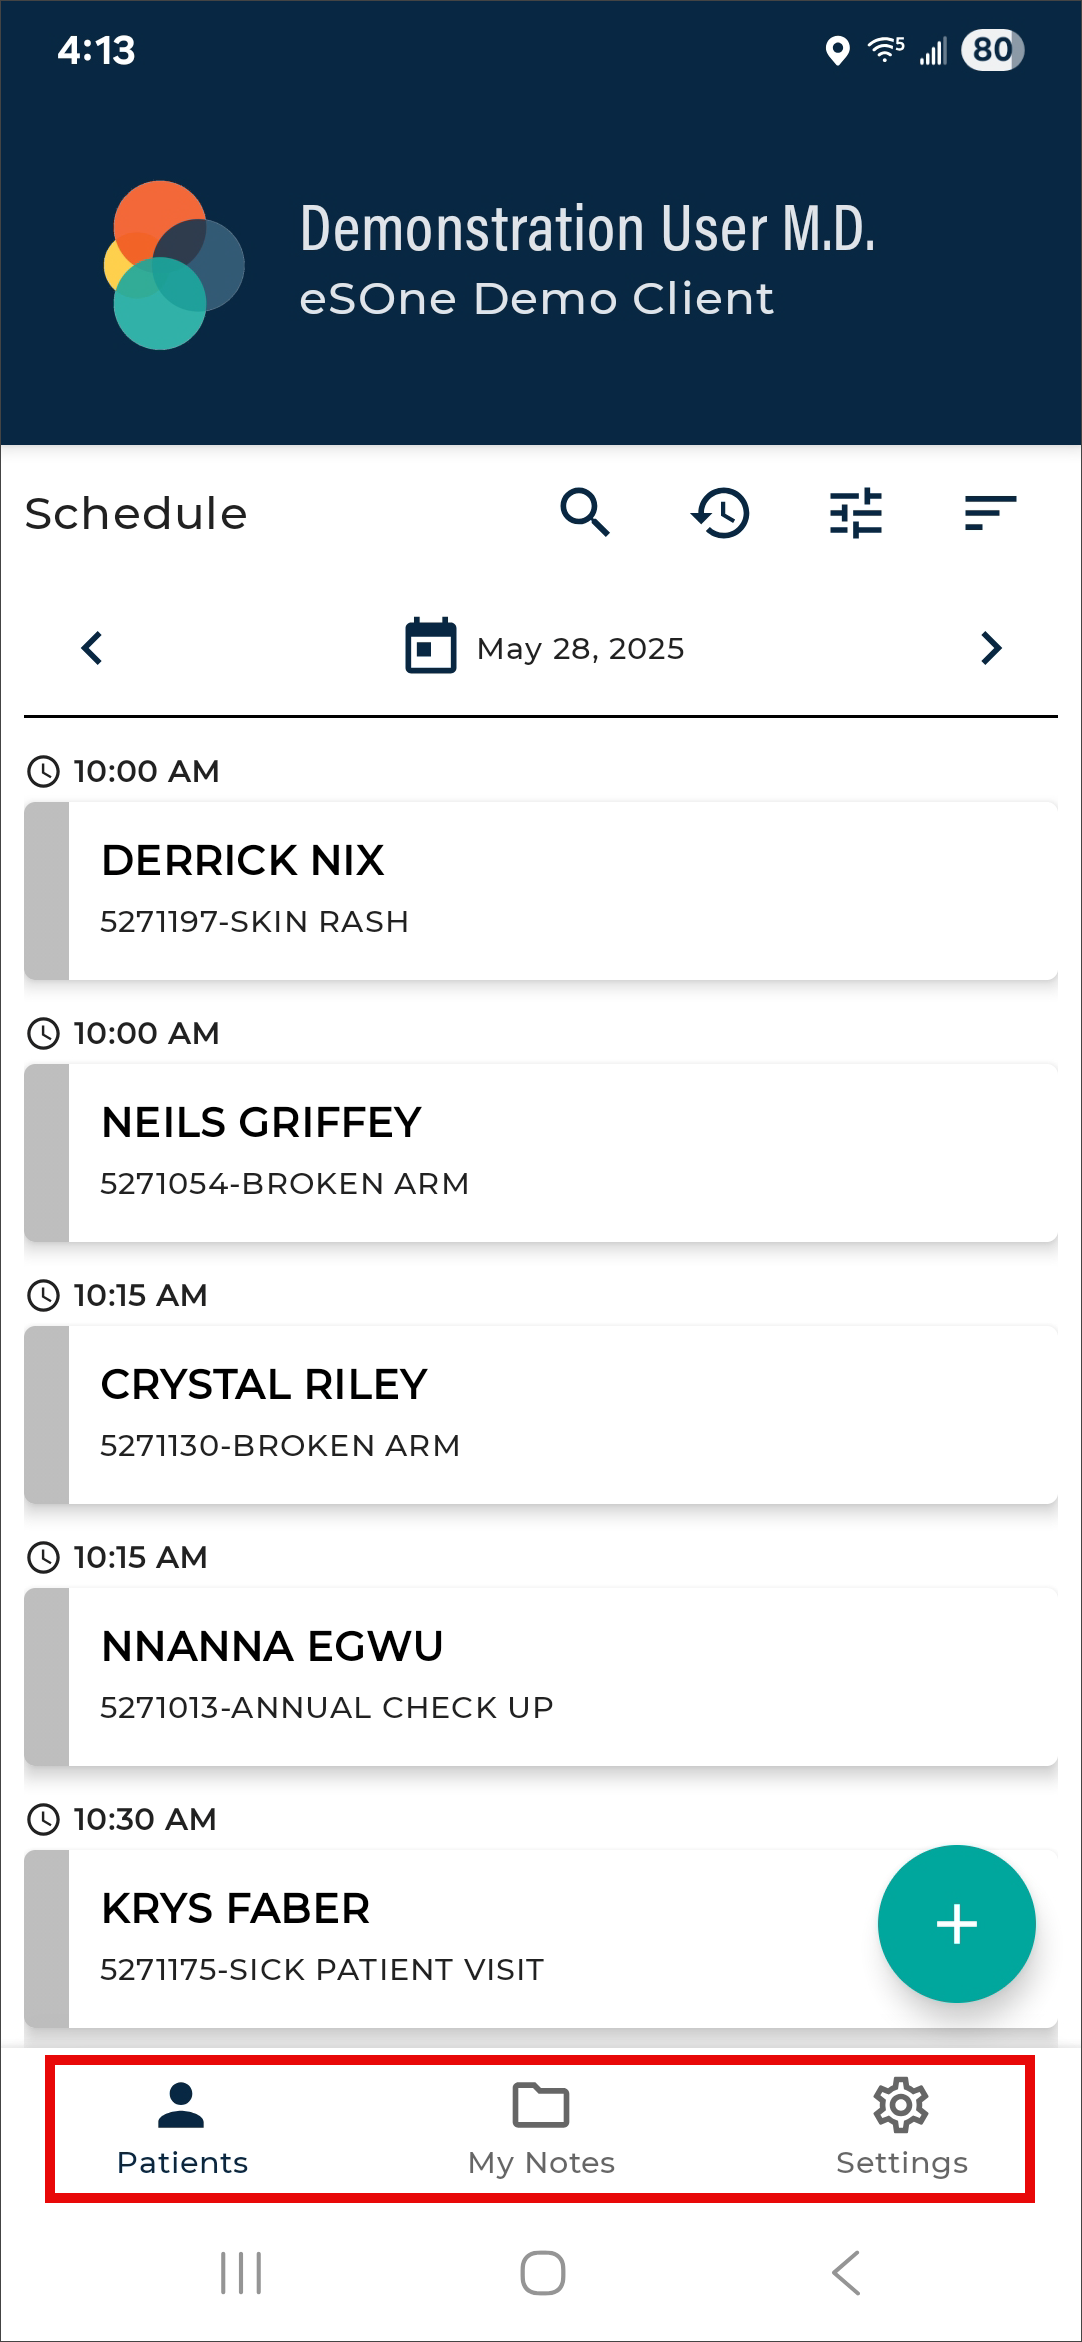Open the filter sliders icon
This screenshot has height=2342, width=1082.
(x=856, y=513)
